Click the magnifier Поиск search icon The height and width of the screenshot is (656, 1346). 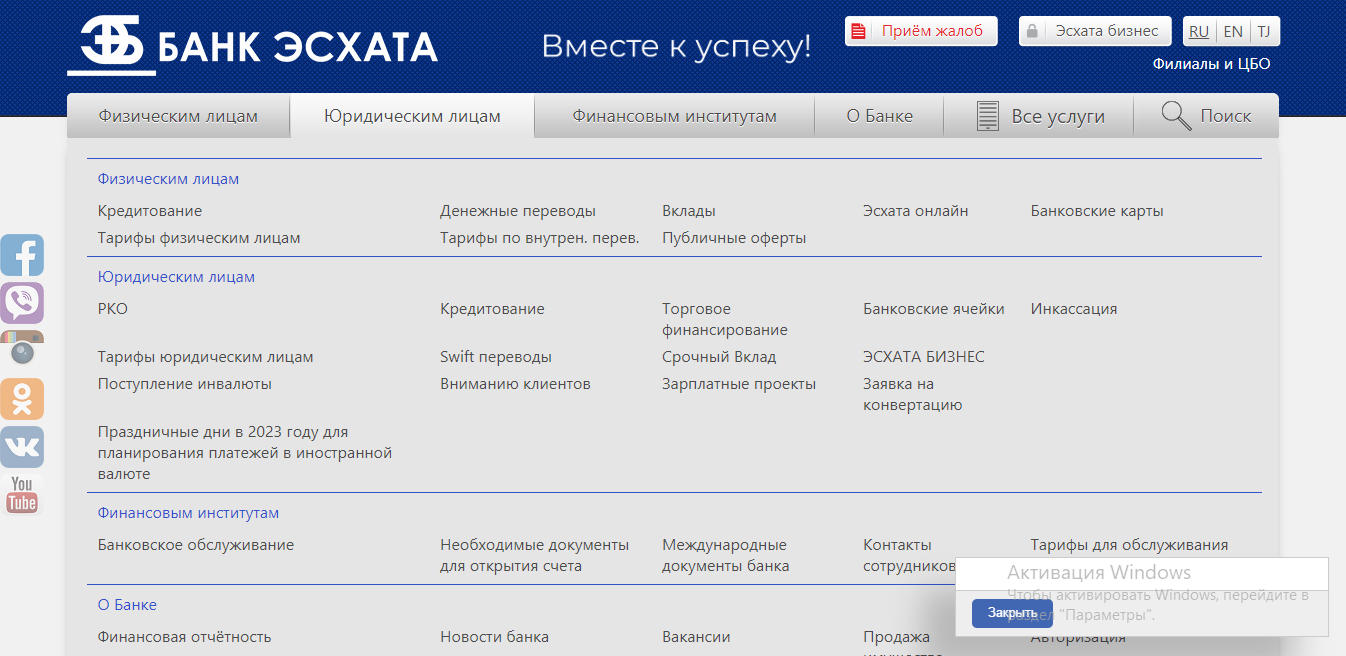coord(1176,116)
